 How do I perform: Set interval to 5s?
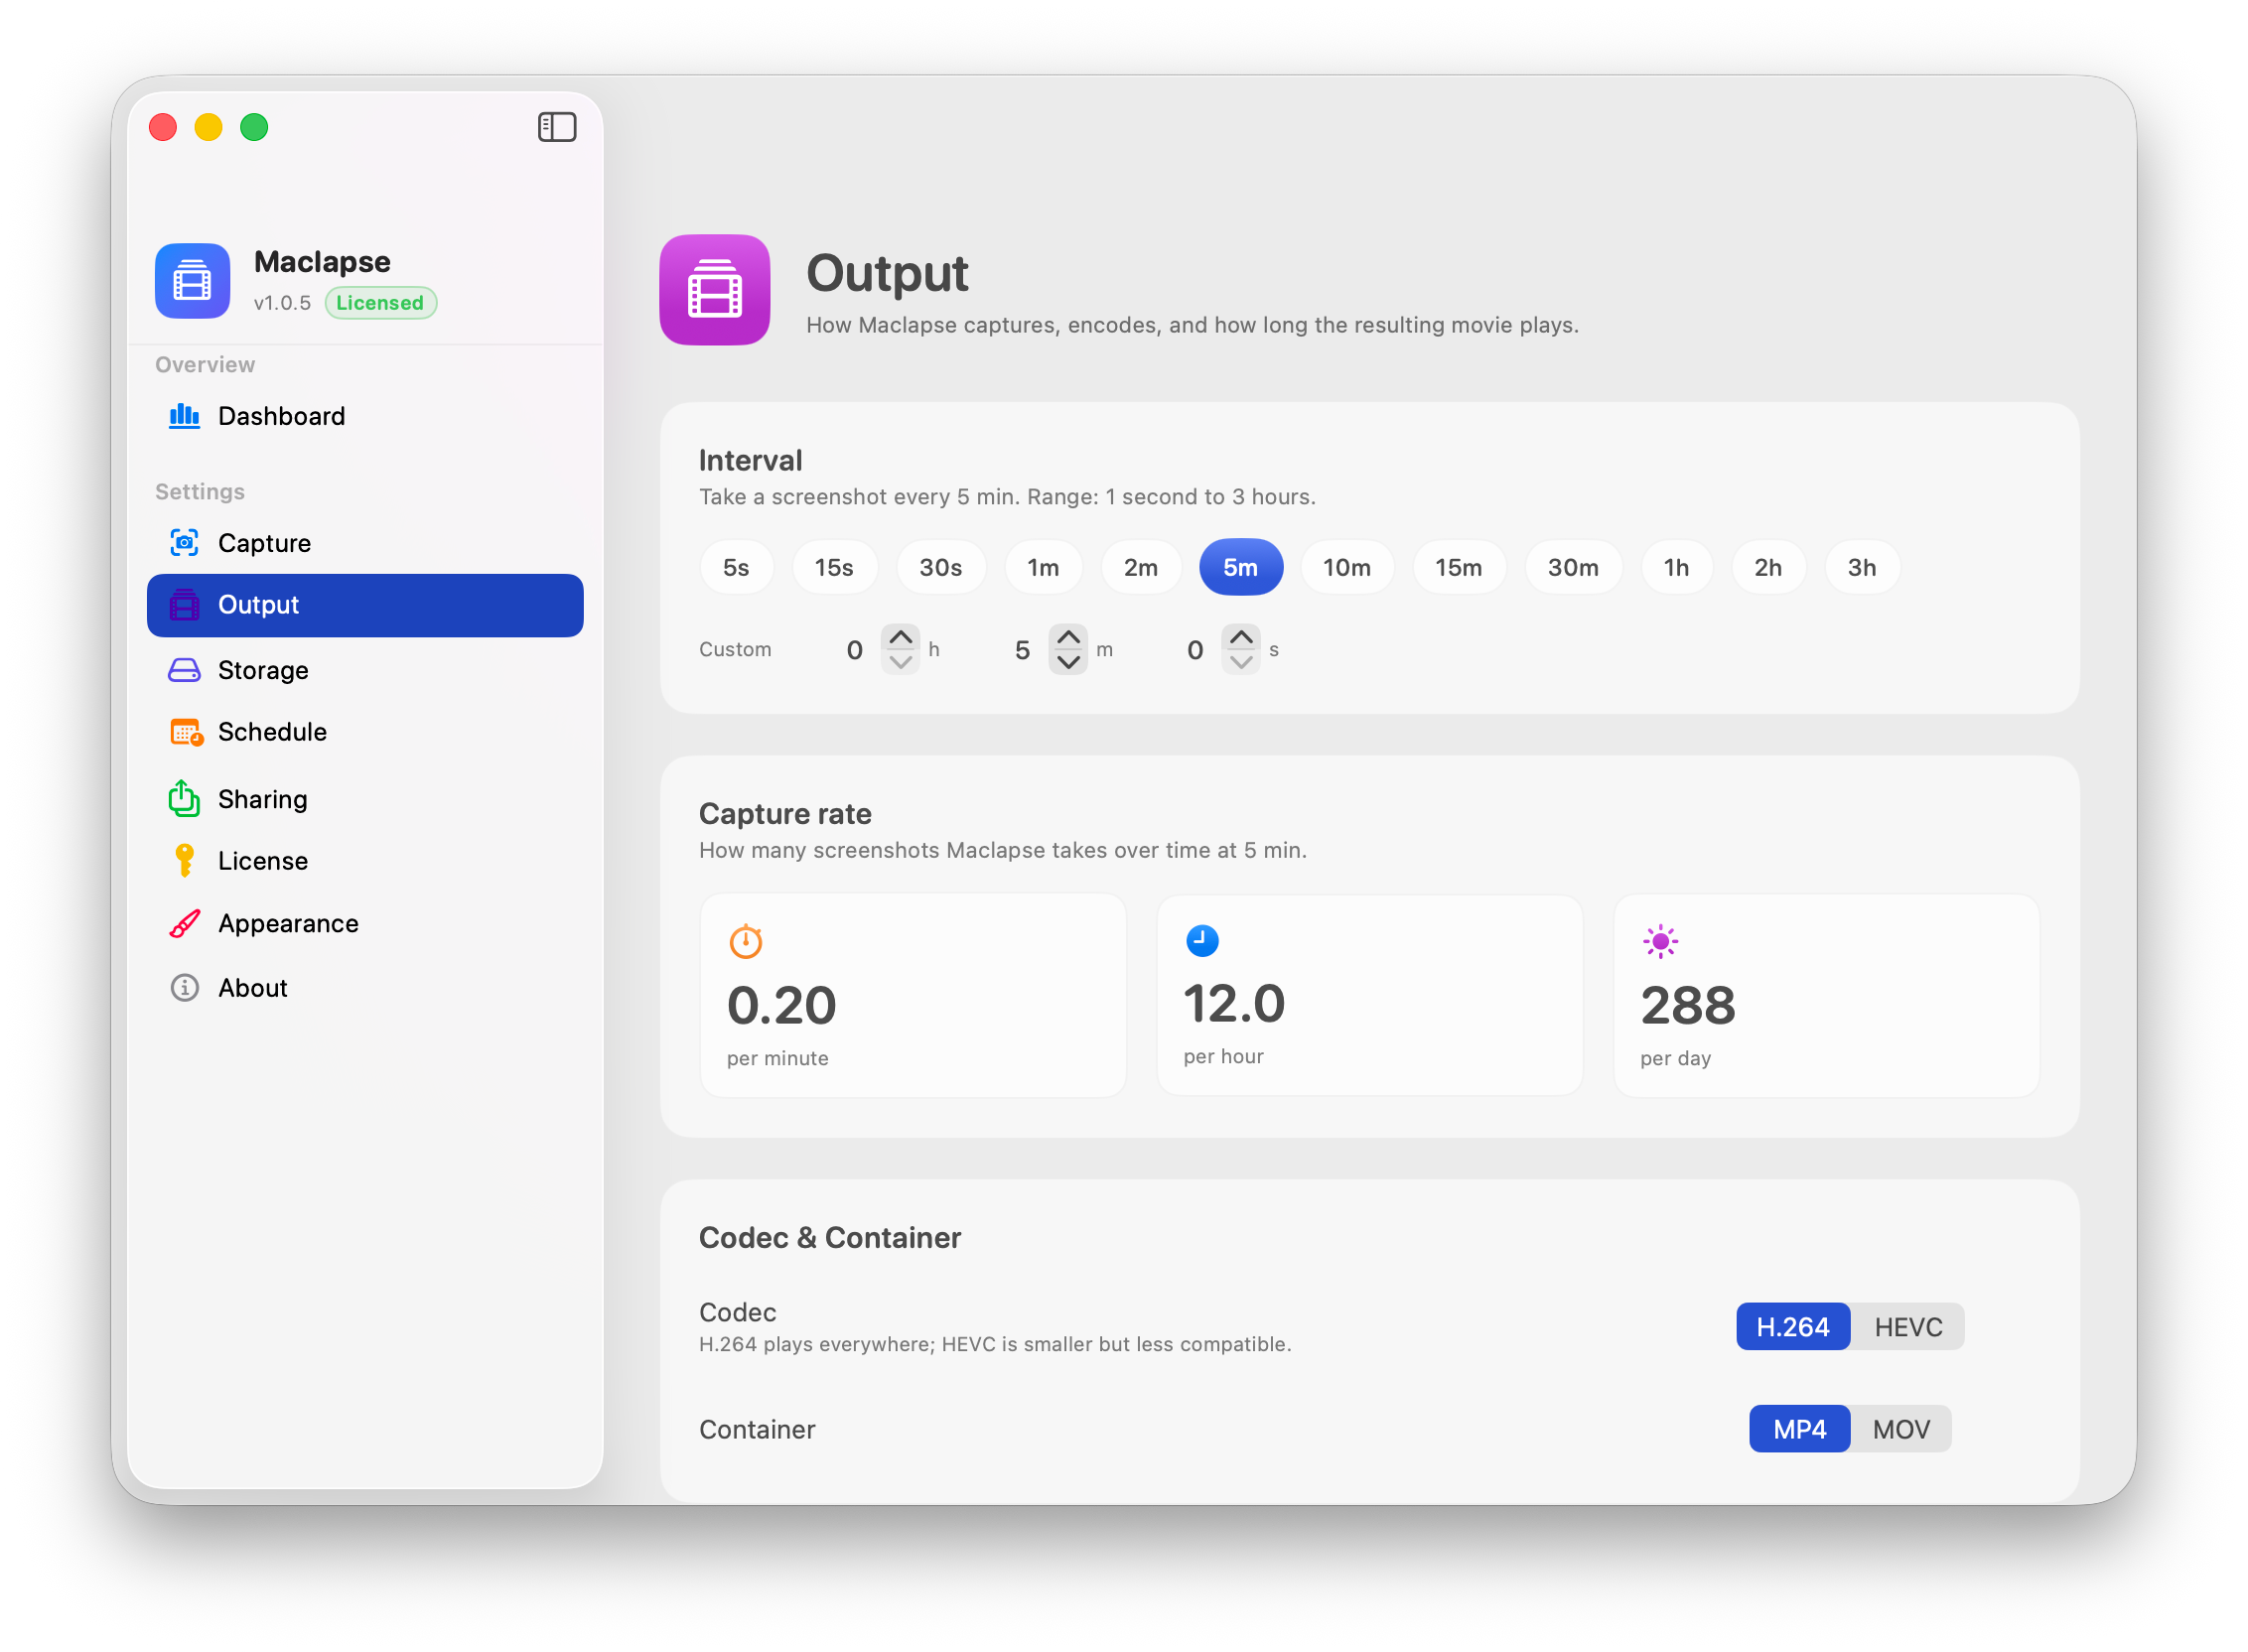point(736,567)
